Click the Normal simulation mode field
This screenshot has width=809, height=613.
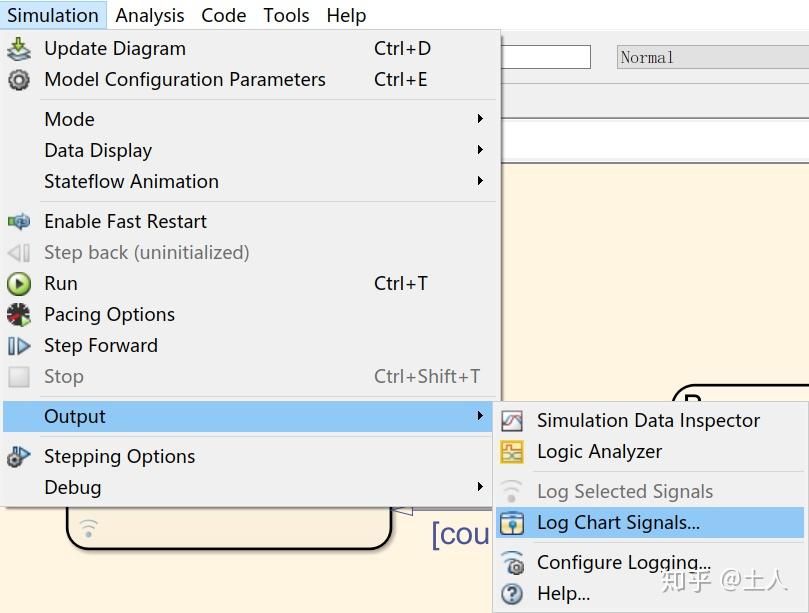tap(712, 57)
